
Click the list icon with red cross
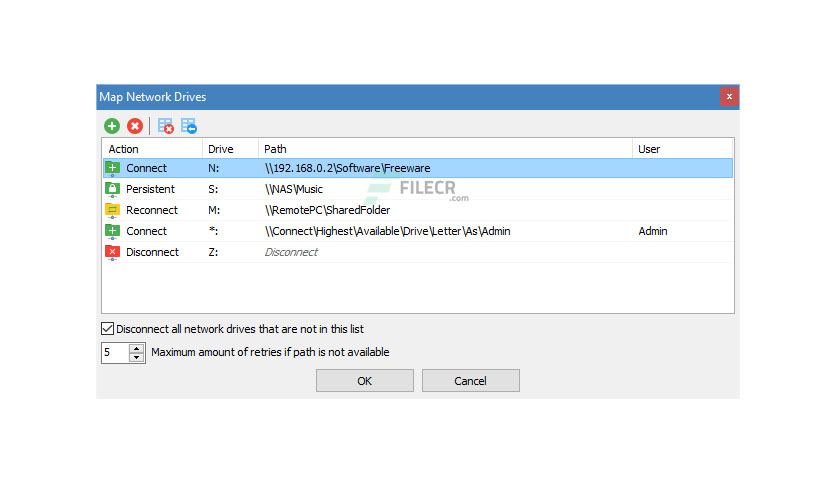[166, 126]
